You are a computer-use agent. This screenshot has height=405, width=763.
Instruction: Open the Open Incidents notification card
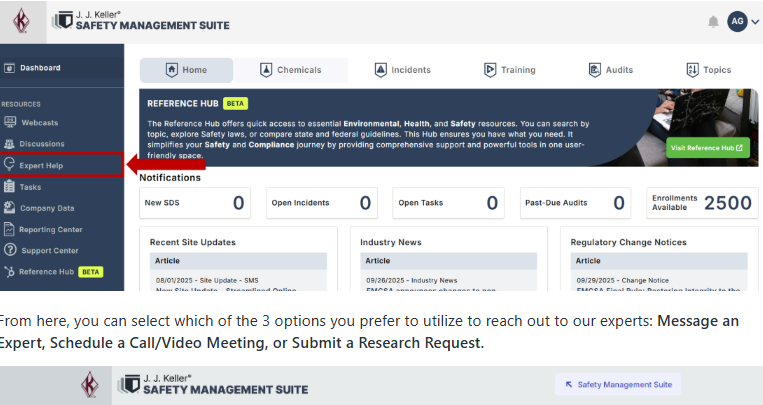click(322, 203)
